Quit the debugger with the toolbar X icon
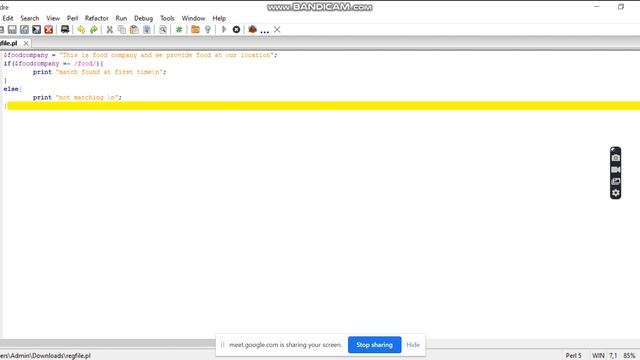 click(277, 29)
